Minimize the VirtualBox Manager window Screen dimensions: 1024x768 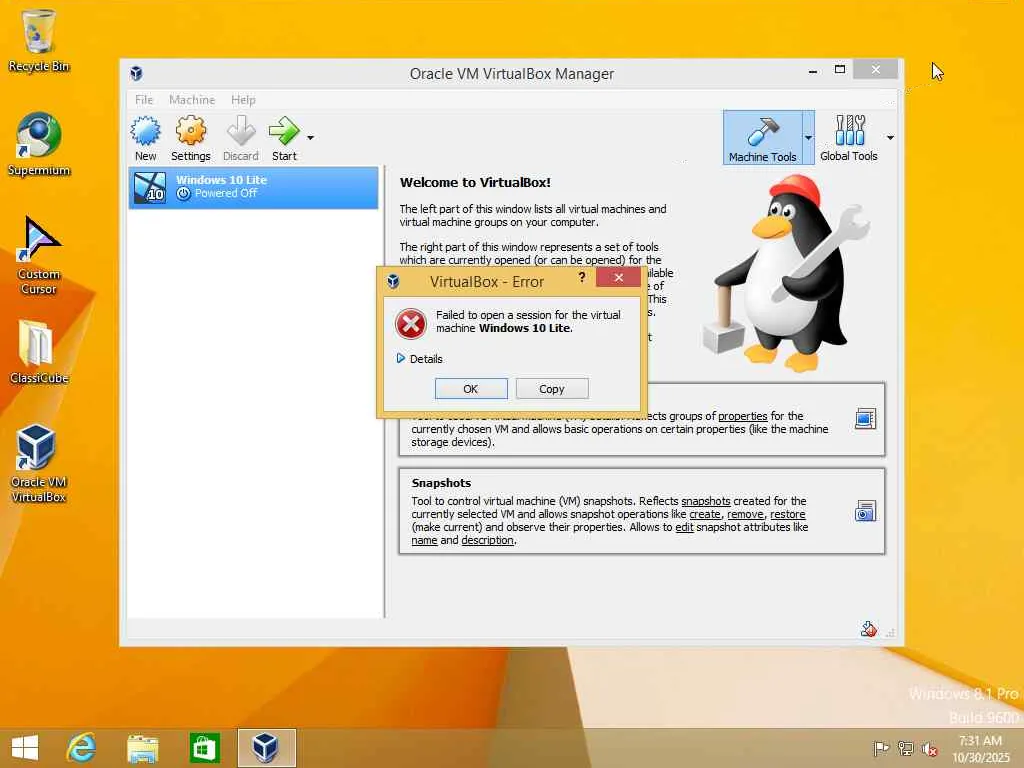click(x=812, y=71)
